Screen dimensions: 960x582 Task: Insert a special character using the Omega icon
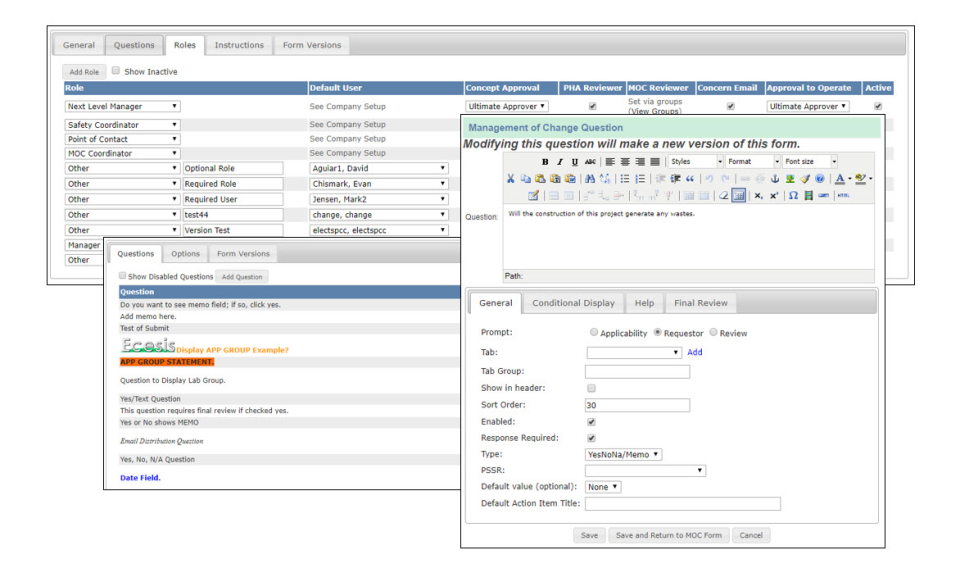[x=794, y=194]
